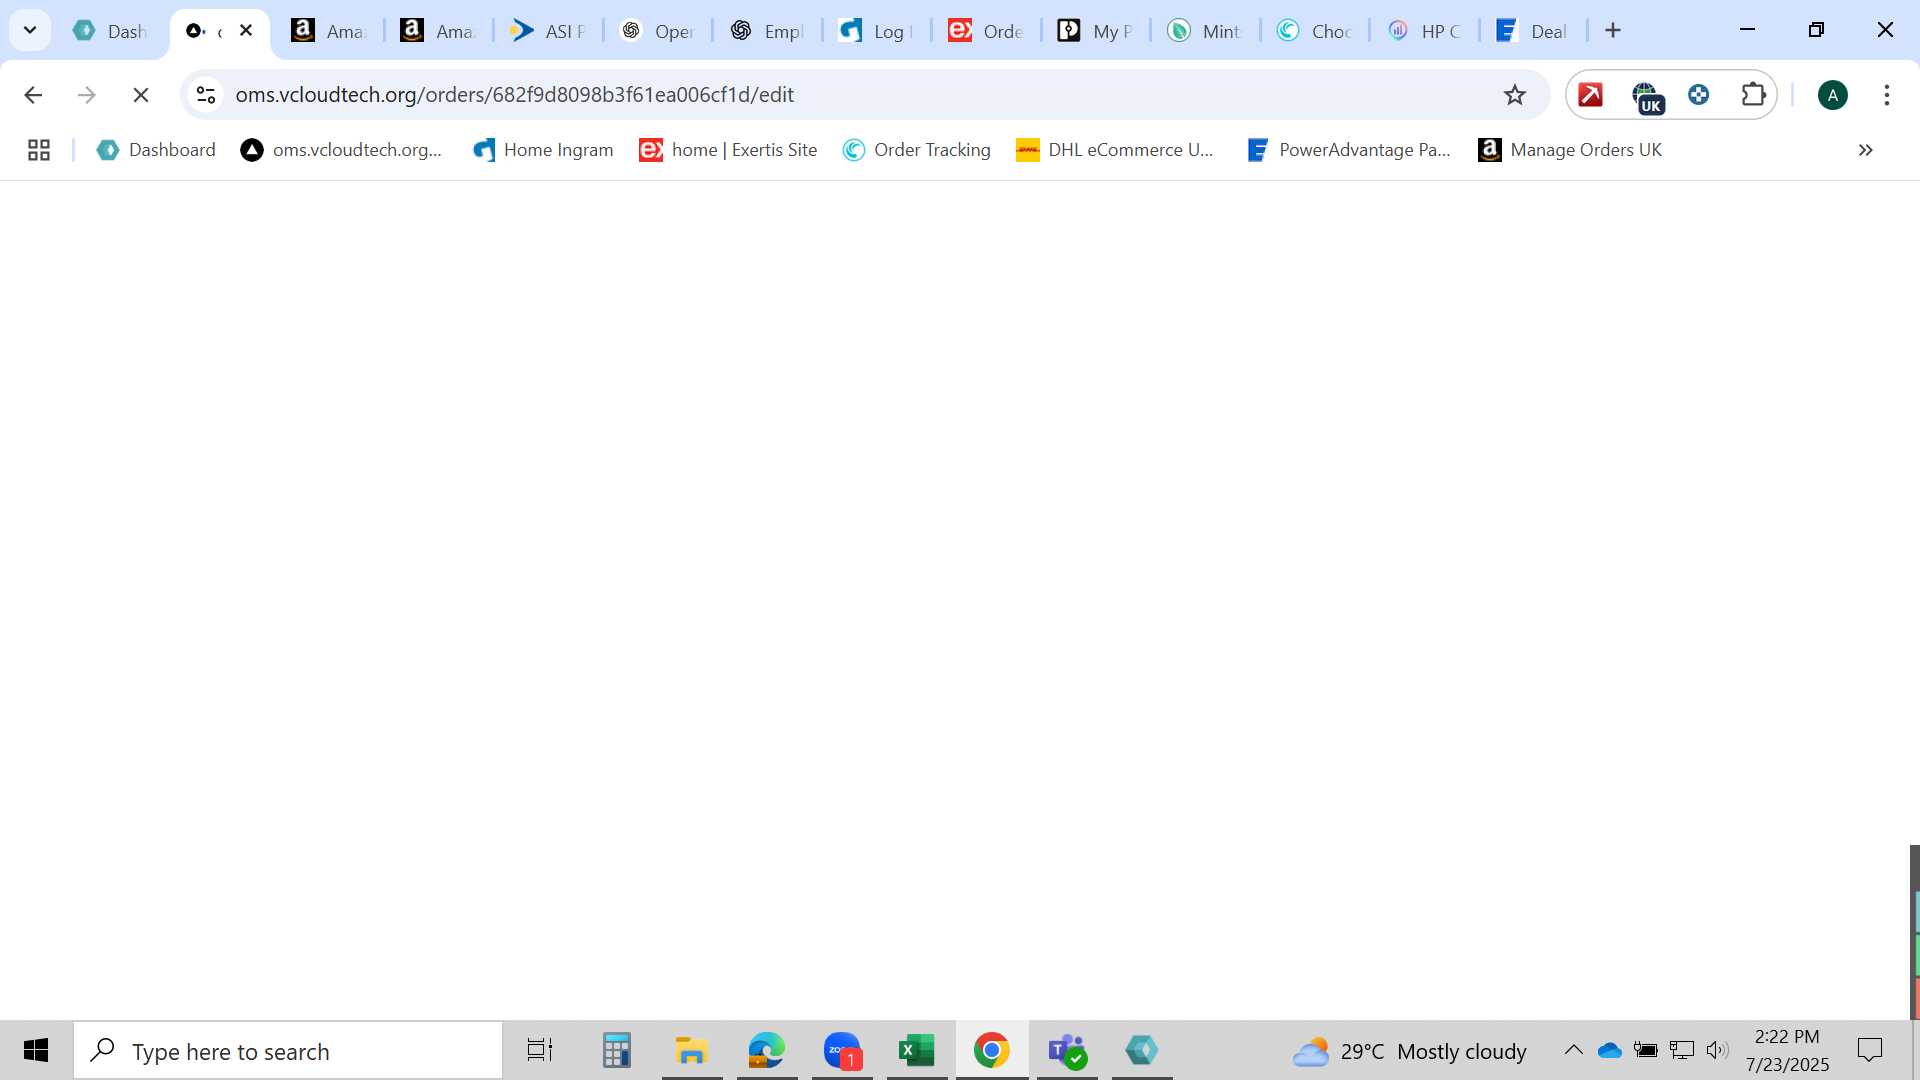Open Microsoft Edge from taskbar
Screen dimensions: 1920x1080
point(767,1051)
